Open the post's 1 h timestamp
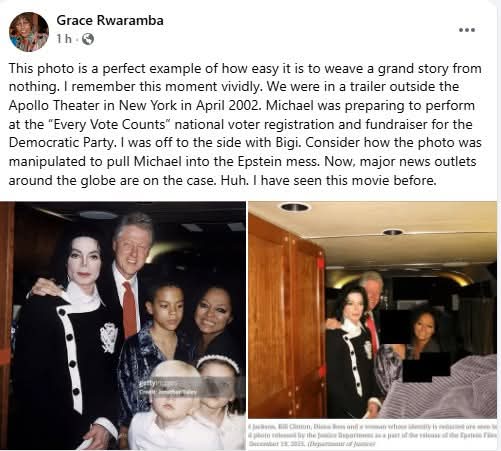This screenshot has width=501, height=451. 64,39
